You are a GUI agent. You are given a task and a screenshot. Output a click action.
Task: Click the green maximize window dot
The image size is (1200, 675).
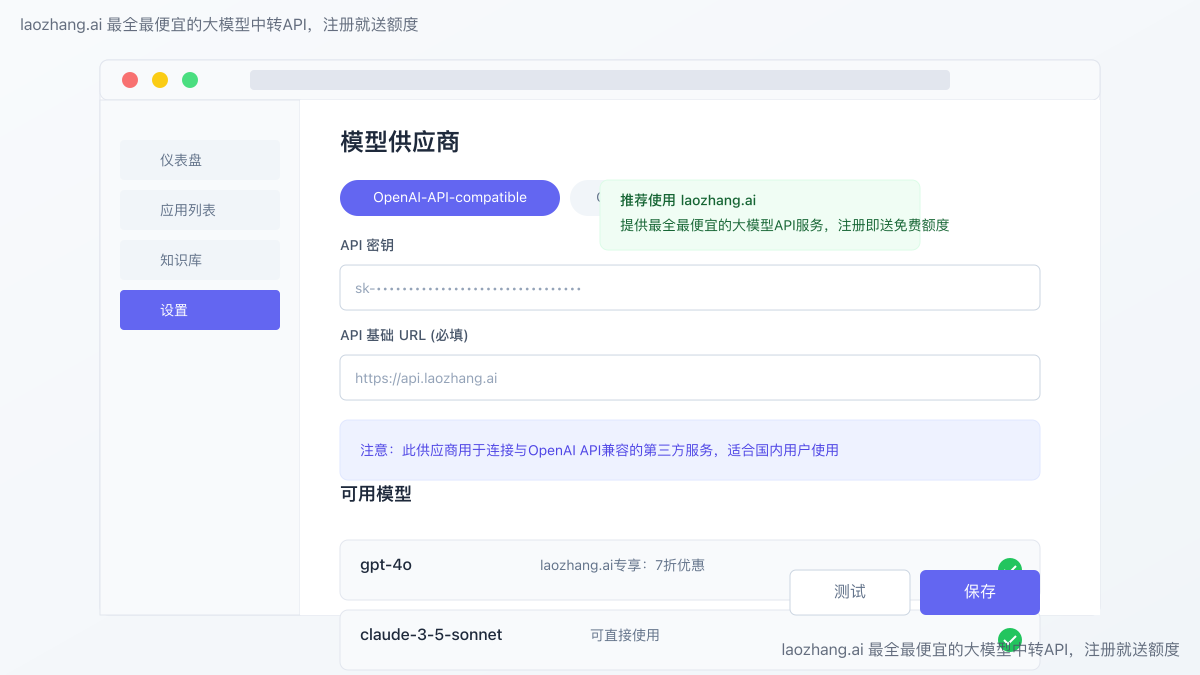click(x=190, y=80)
